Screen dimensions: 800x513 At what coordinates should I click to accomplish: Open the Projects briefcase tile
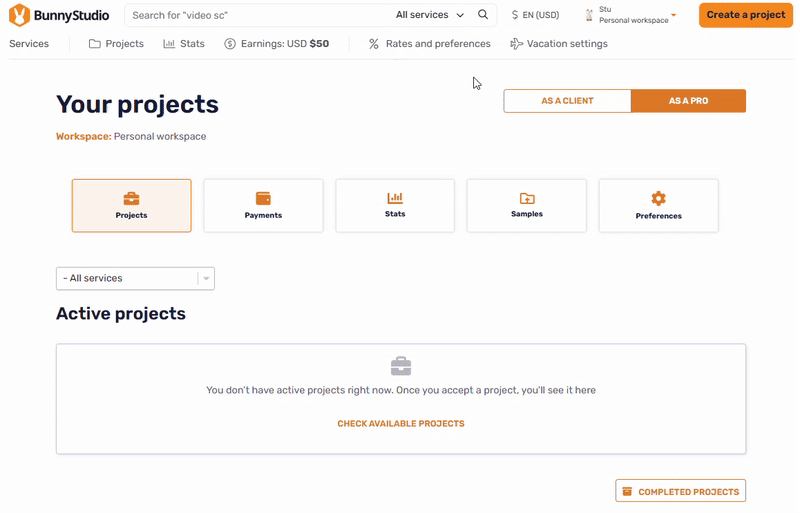point(131,205)
